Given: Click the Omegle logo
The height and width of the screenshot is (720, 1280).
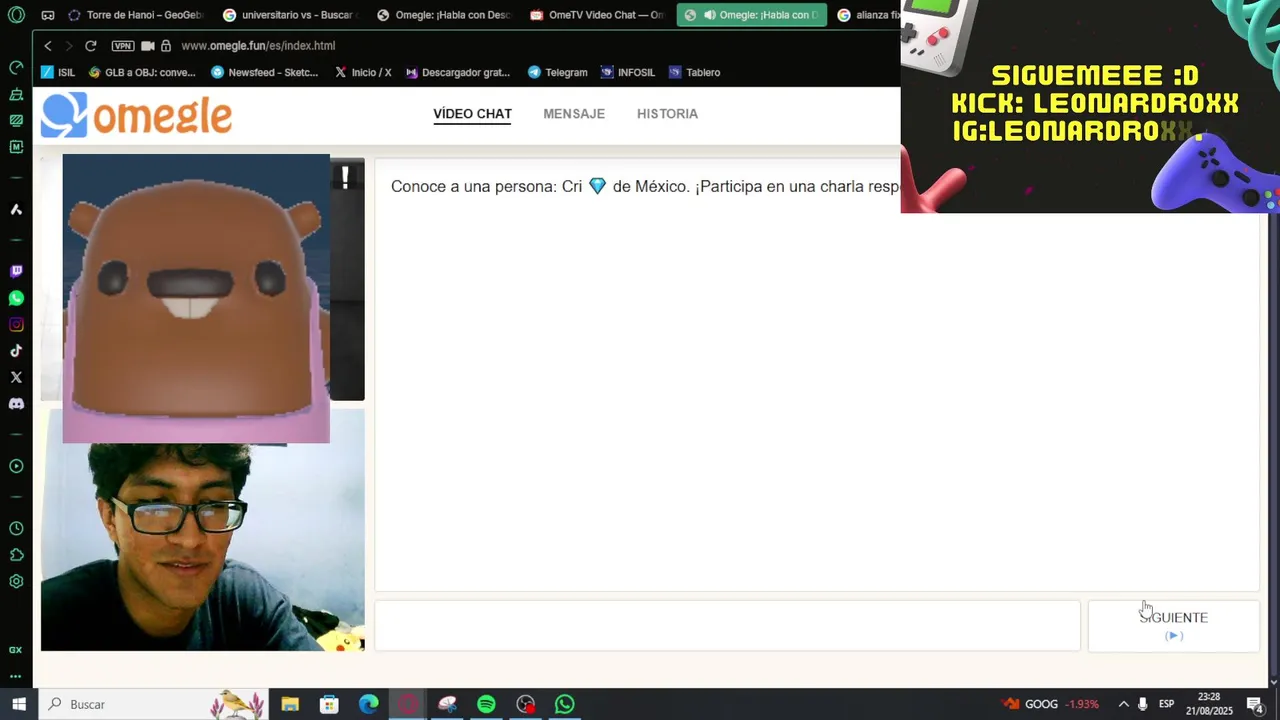Looking at the screenshot, I should (x=136, y=115).
